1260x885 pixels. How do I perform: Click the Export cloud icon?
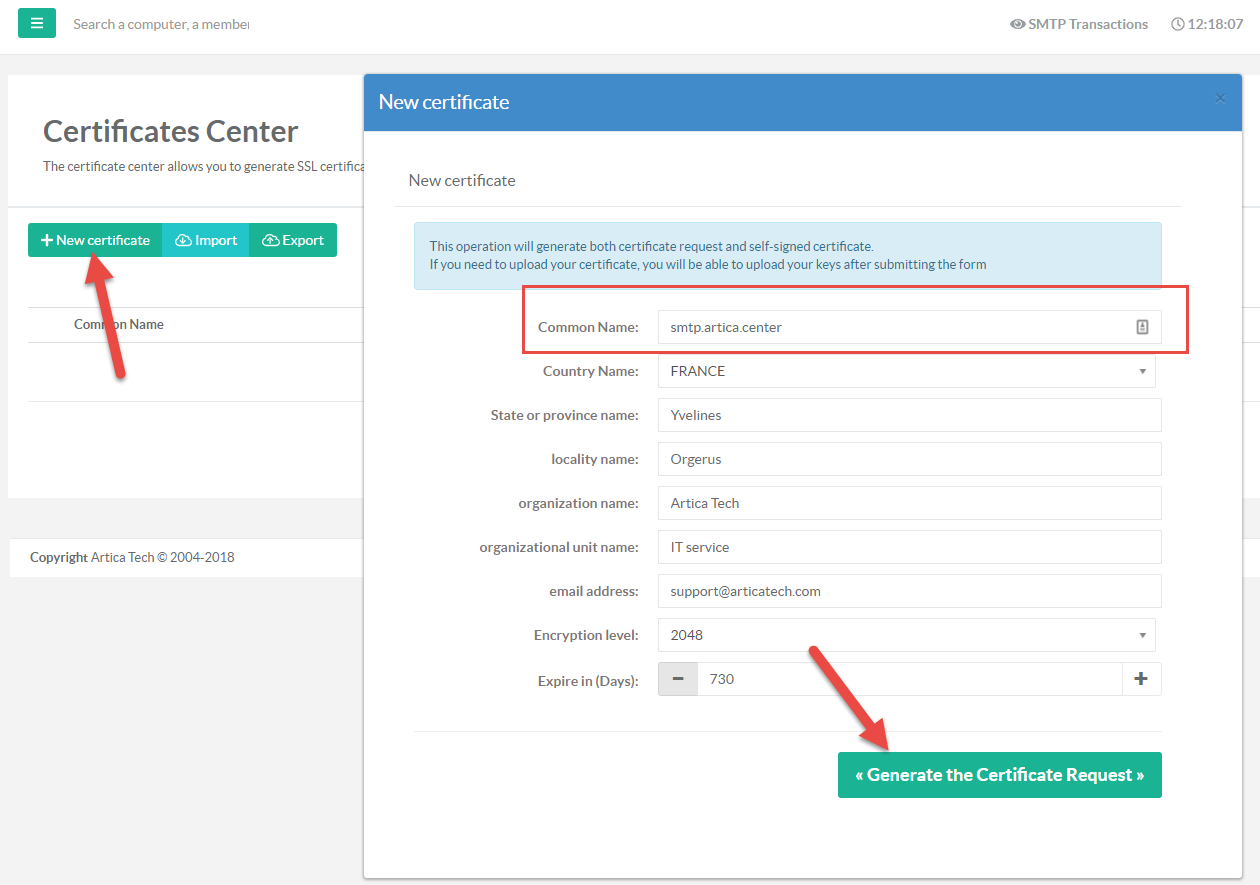(x=270, y=240)
